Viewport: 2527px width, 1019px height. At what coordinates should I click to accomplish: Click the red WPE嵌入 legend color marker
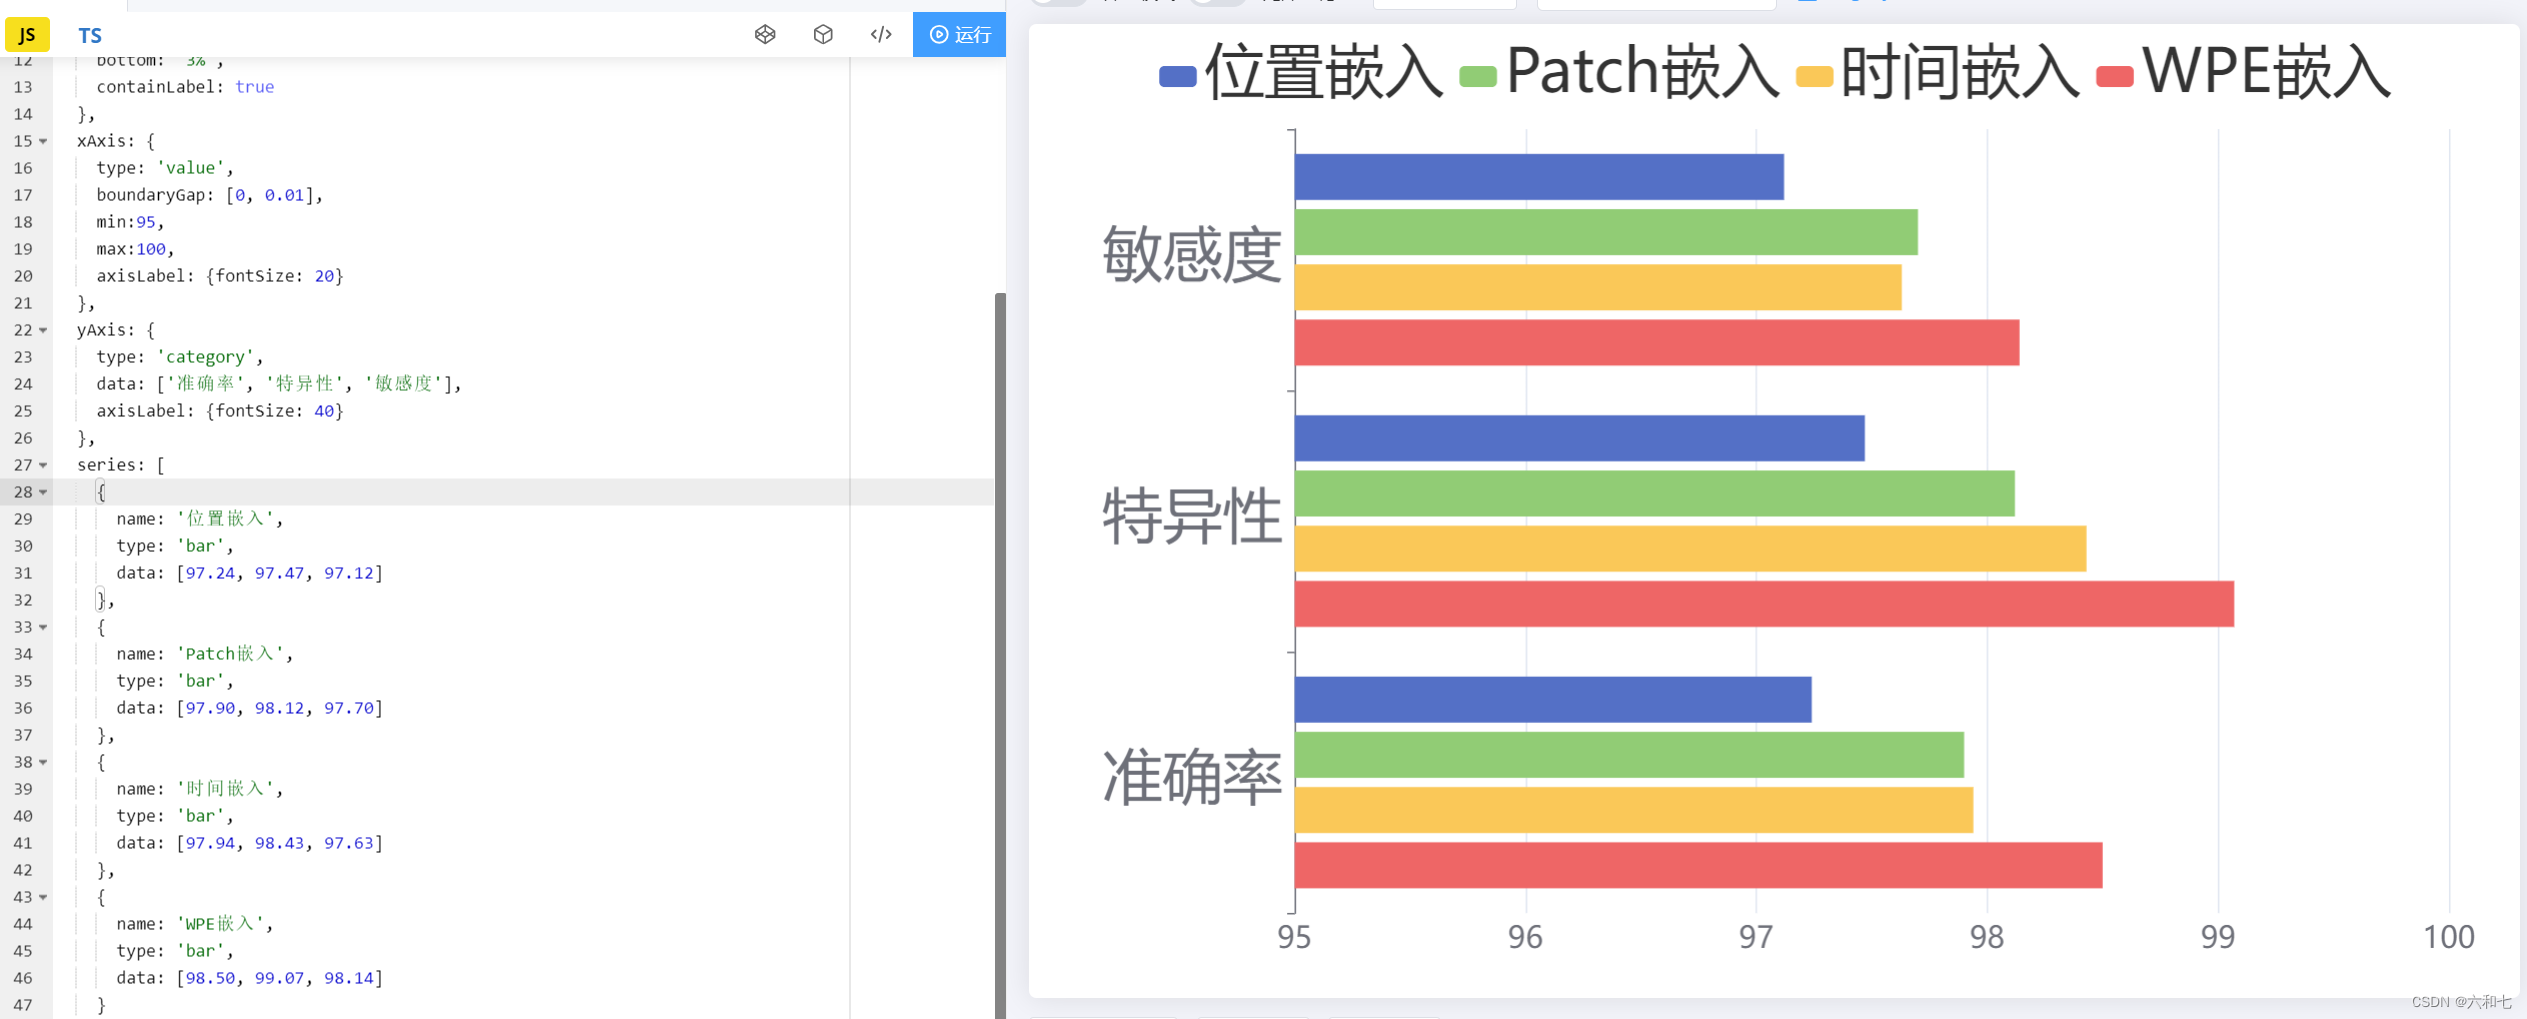tap(2115, 77)
